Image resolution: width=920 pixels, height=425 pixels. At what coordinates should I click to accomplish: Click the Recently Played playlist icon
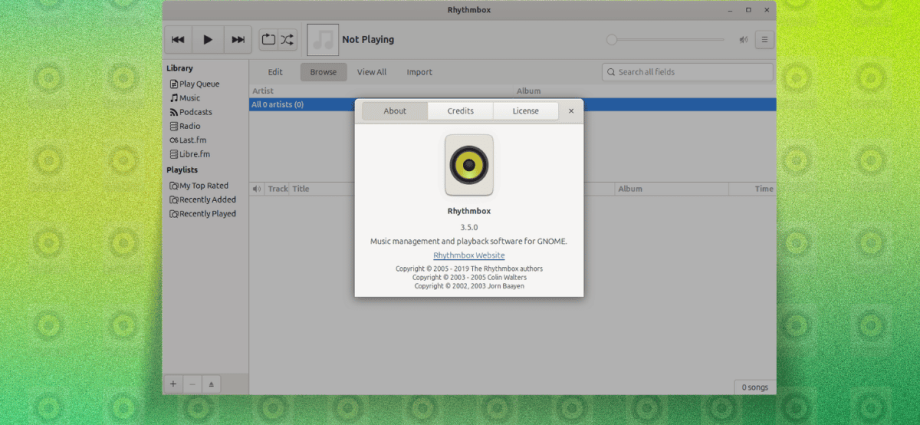174,214
